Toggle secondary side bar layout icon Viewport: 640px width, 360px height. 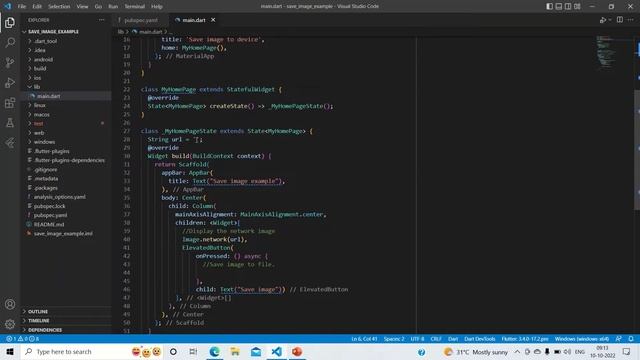click(x=568, y=6)
